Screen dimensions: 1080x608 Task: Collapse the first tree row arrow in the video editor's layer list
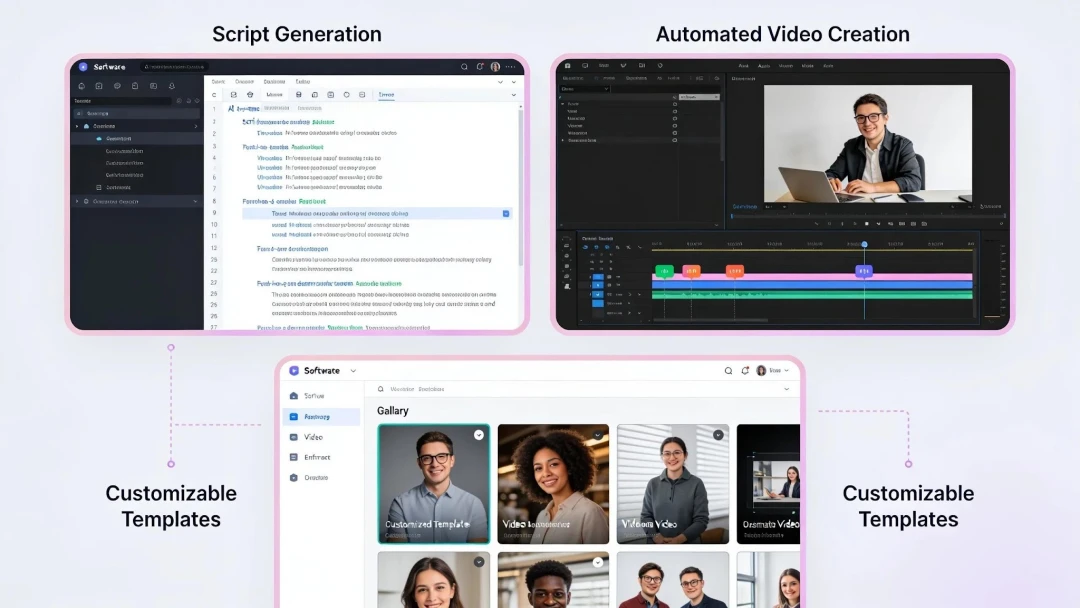tap(563, 104)
